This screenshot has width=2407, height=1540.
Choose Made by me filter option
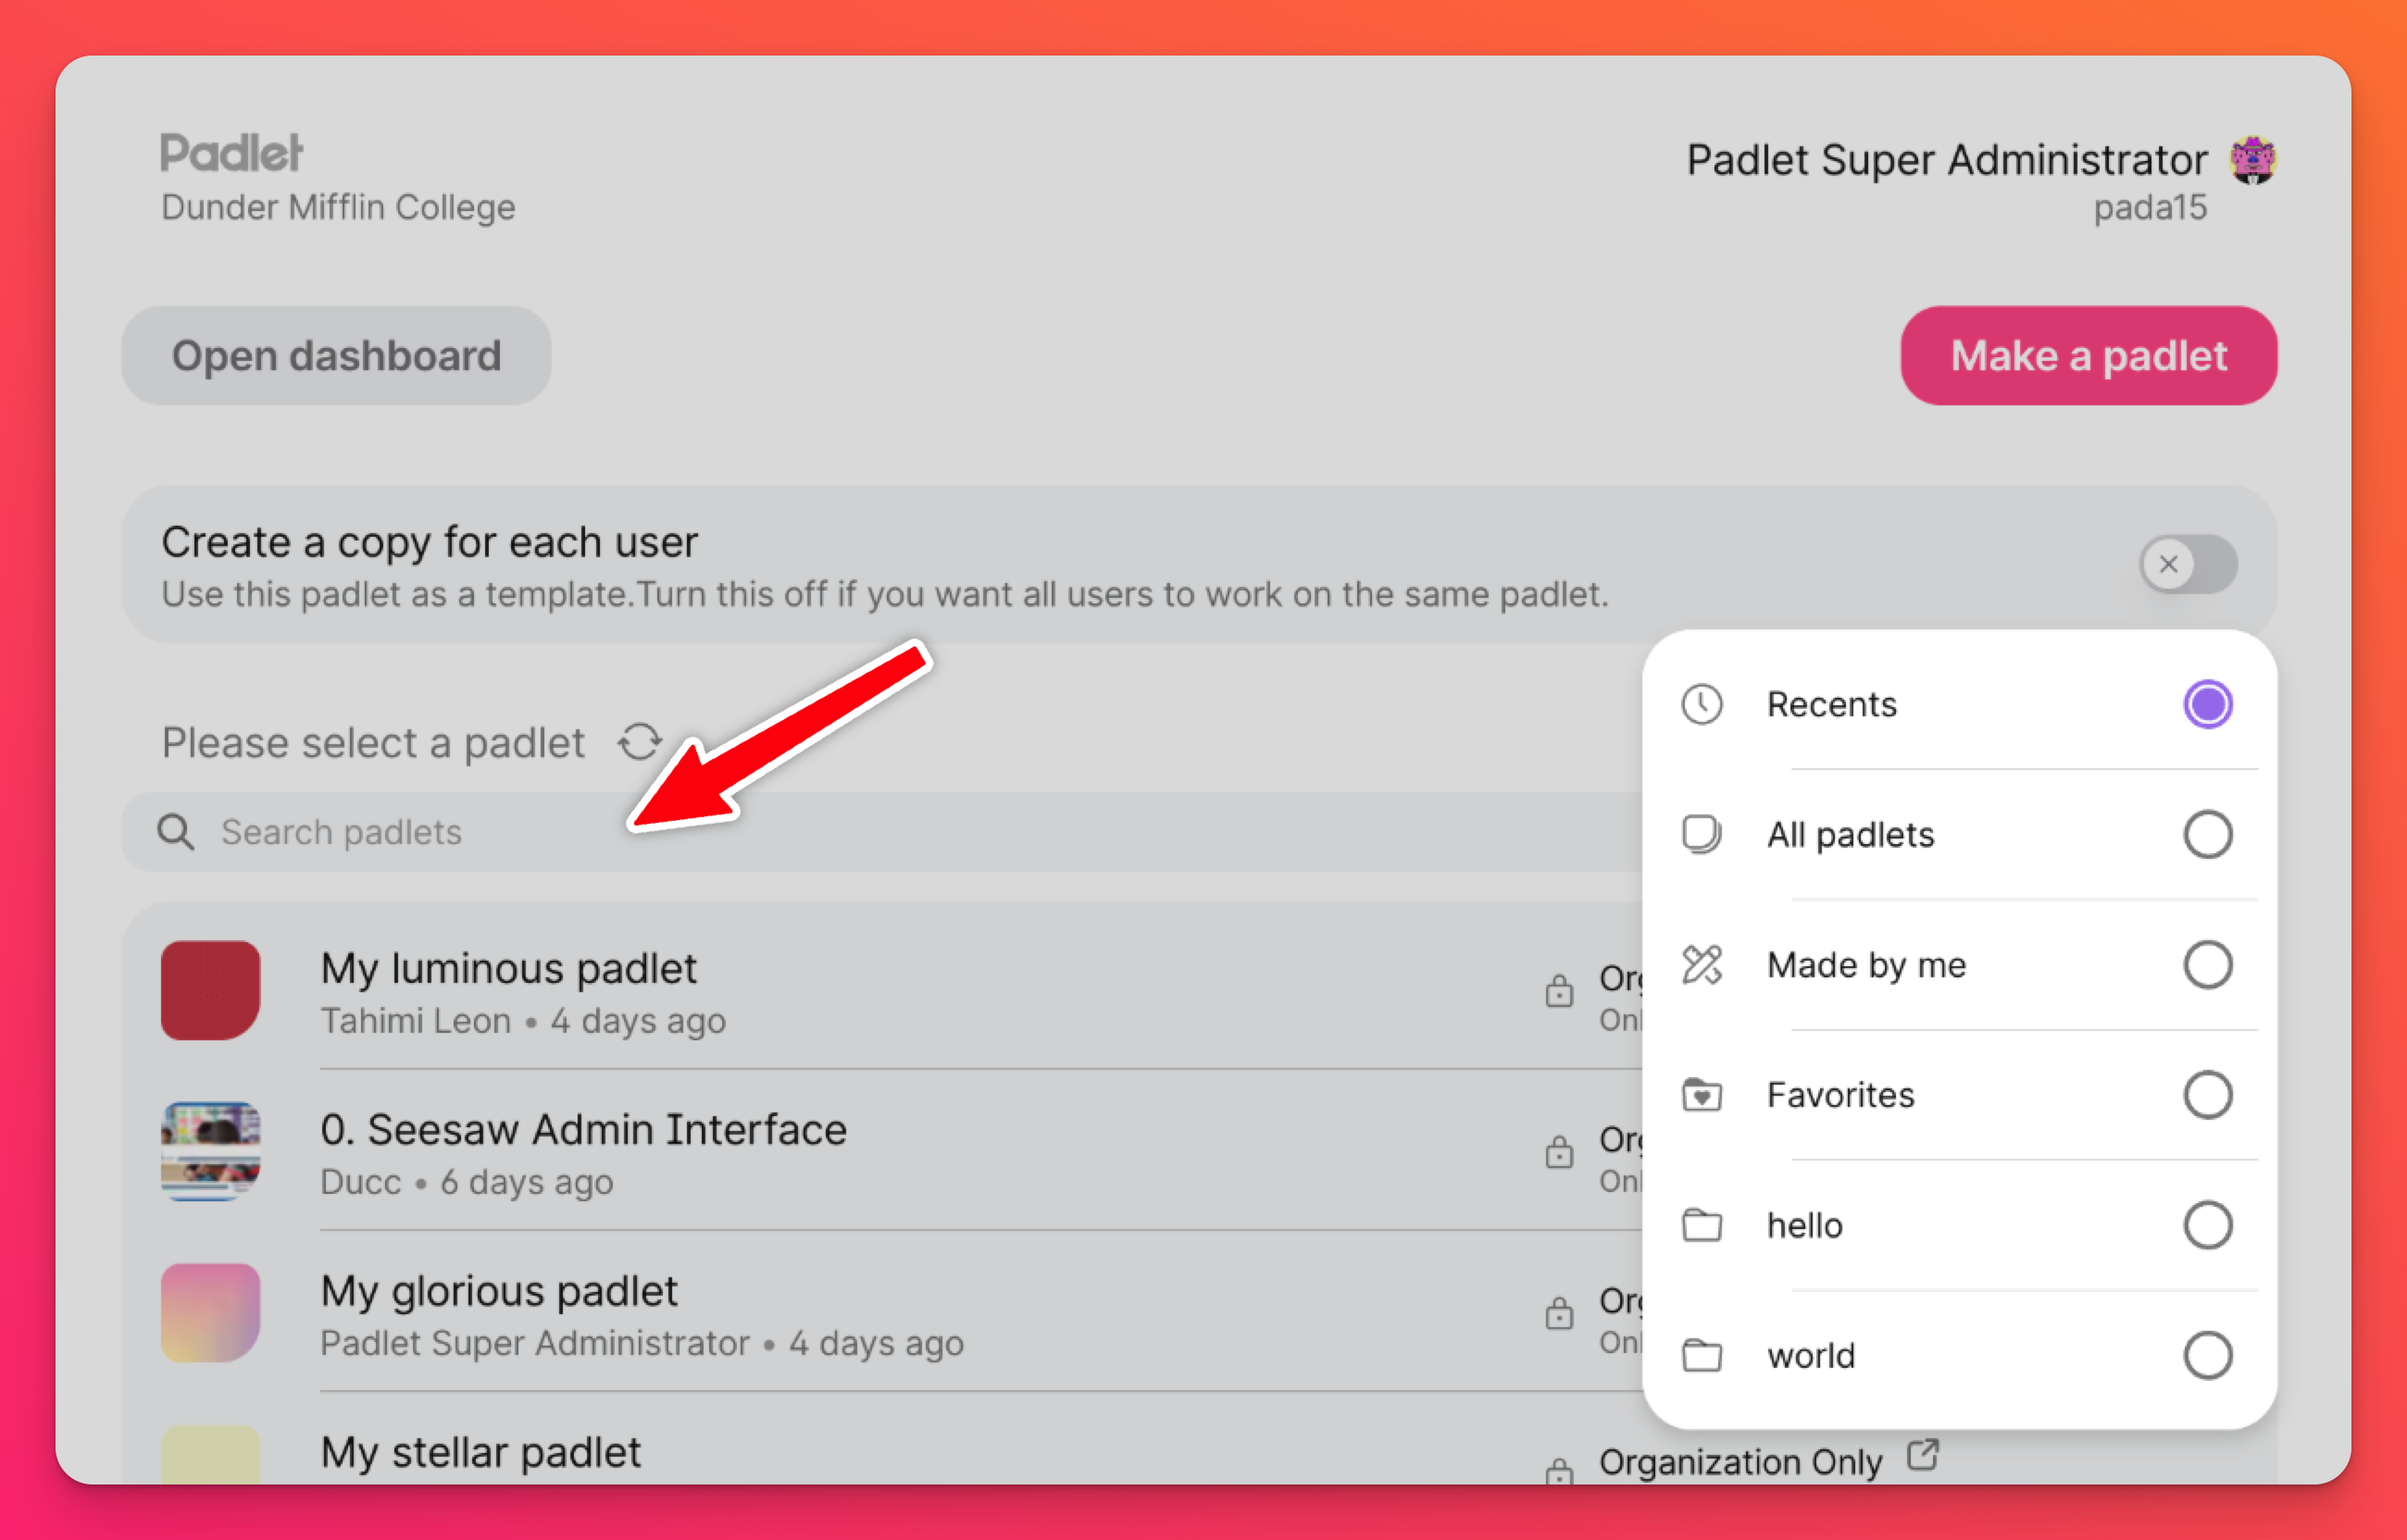tap(1866, 965)
